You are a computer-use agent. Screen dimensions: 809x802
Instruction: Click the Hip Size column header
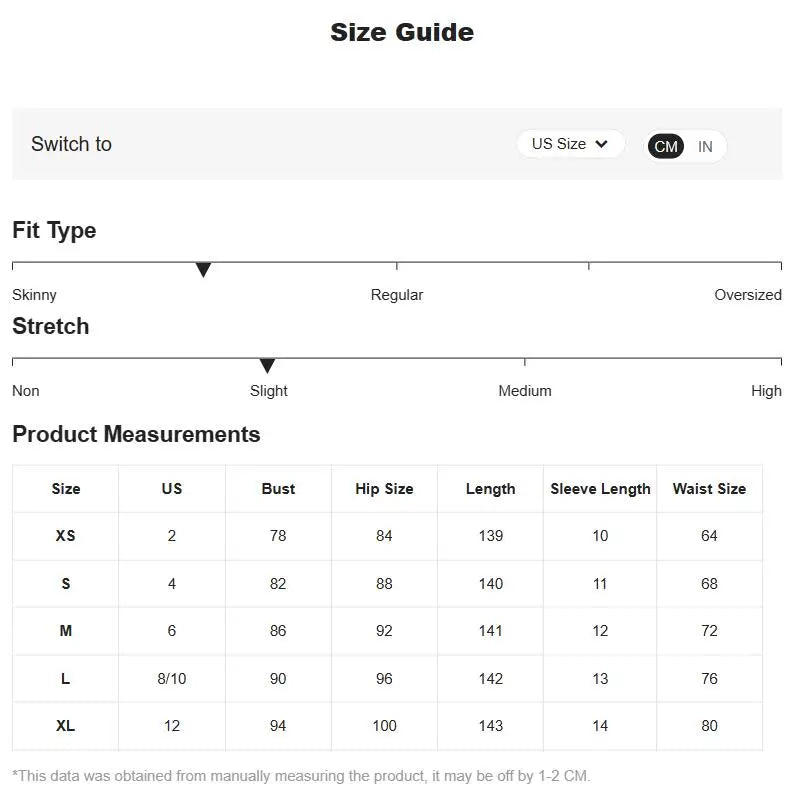384,489
